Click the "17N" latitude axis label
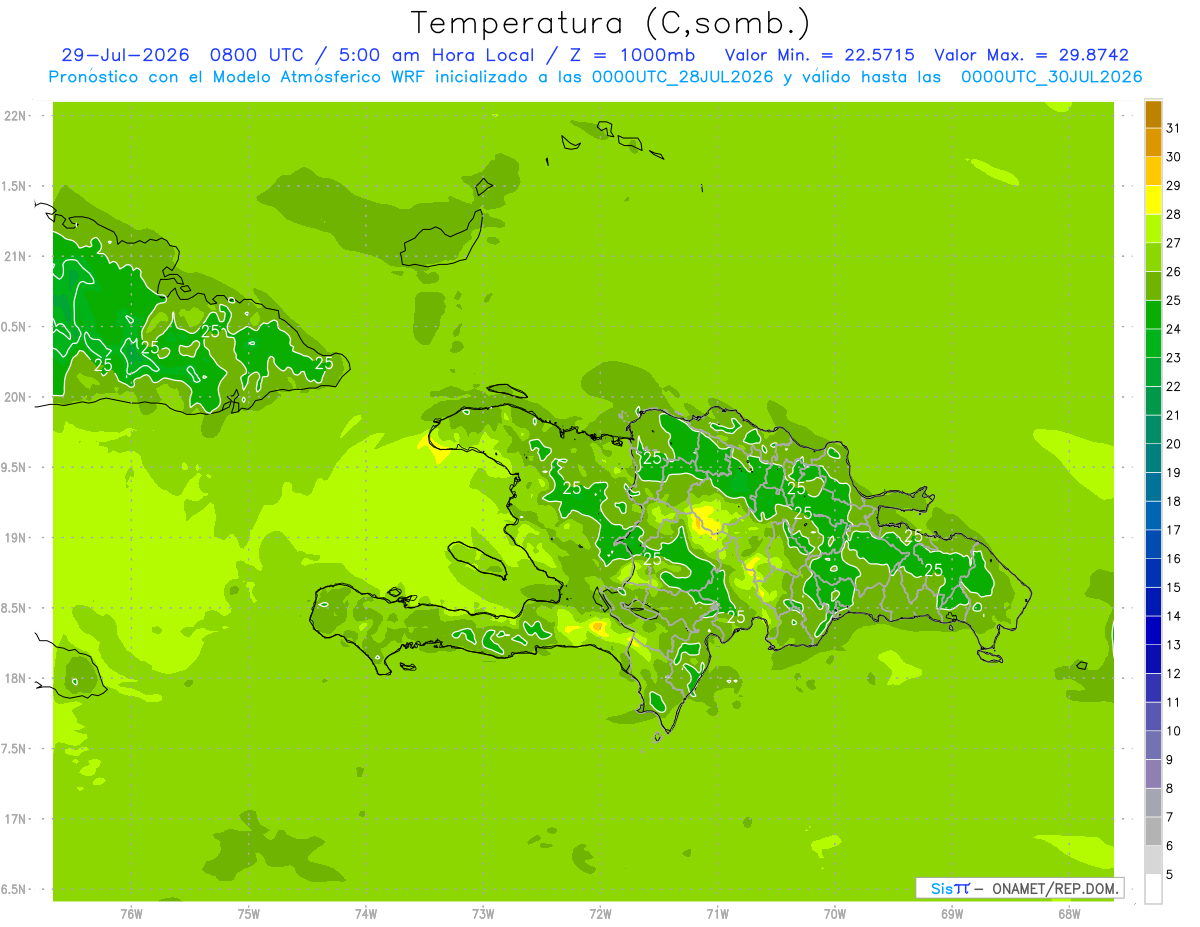The image size is (1200, 927). (x=14, y=819)
